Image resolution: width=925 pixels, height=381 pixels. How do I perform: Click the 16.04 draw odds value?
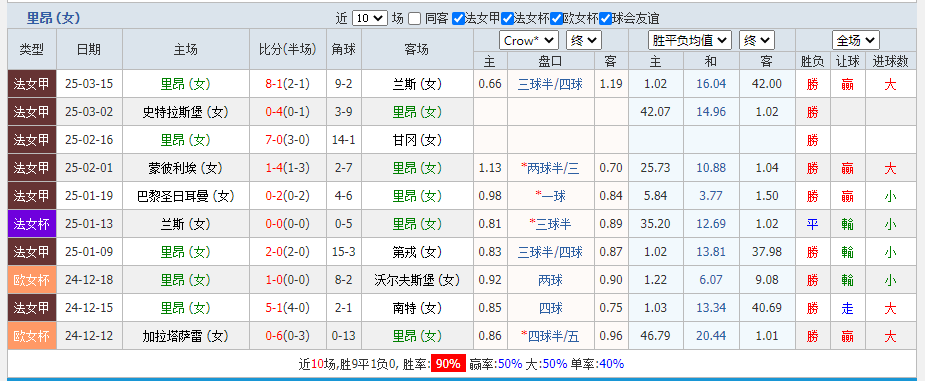711,84
